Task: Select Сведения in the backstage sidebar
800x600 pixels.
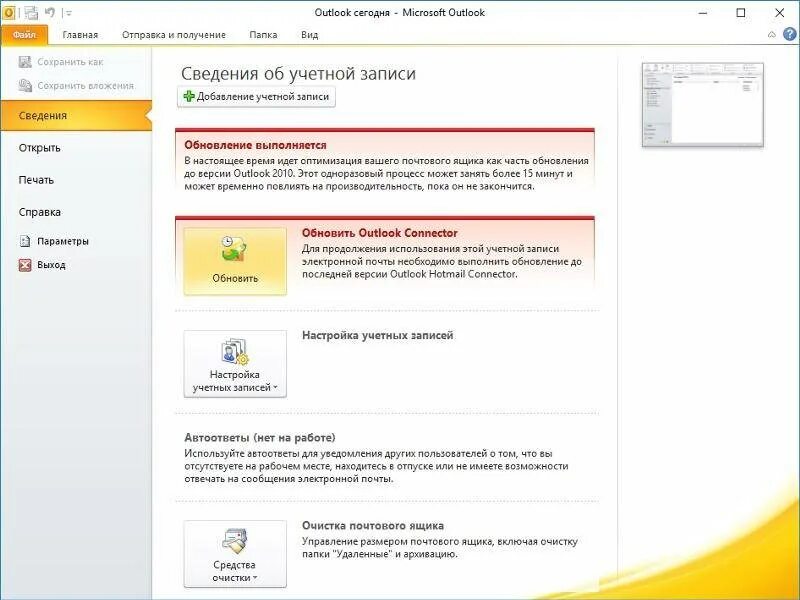Action: tap(77, 116)
